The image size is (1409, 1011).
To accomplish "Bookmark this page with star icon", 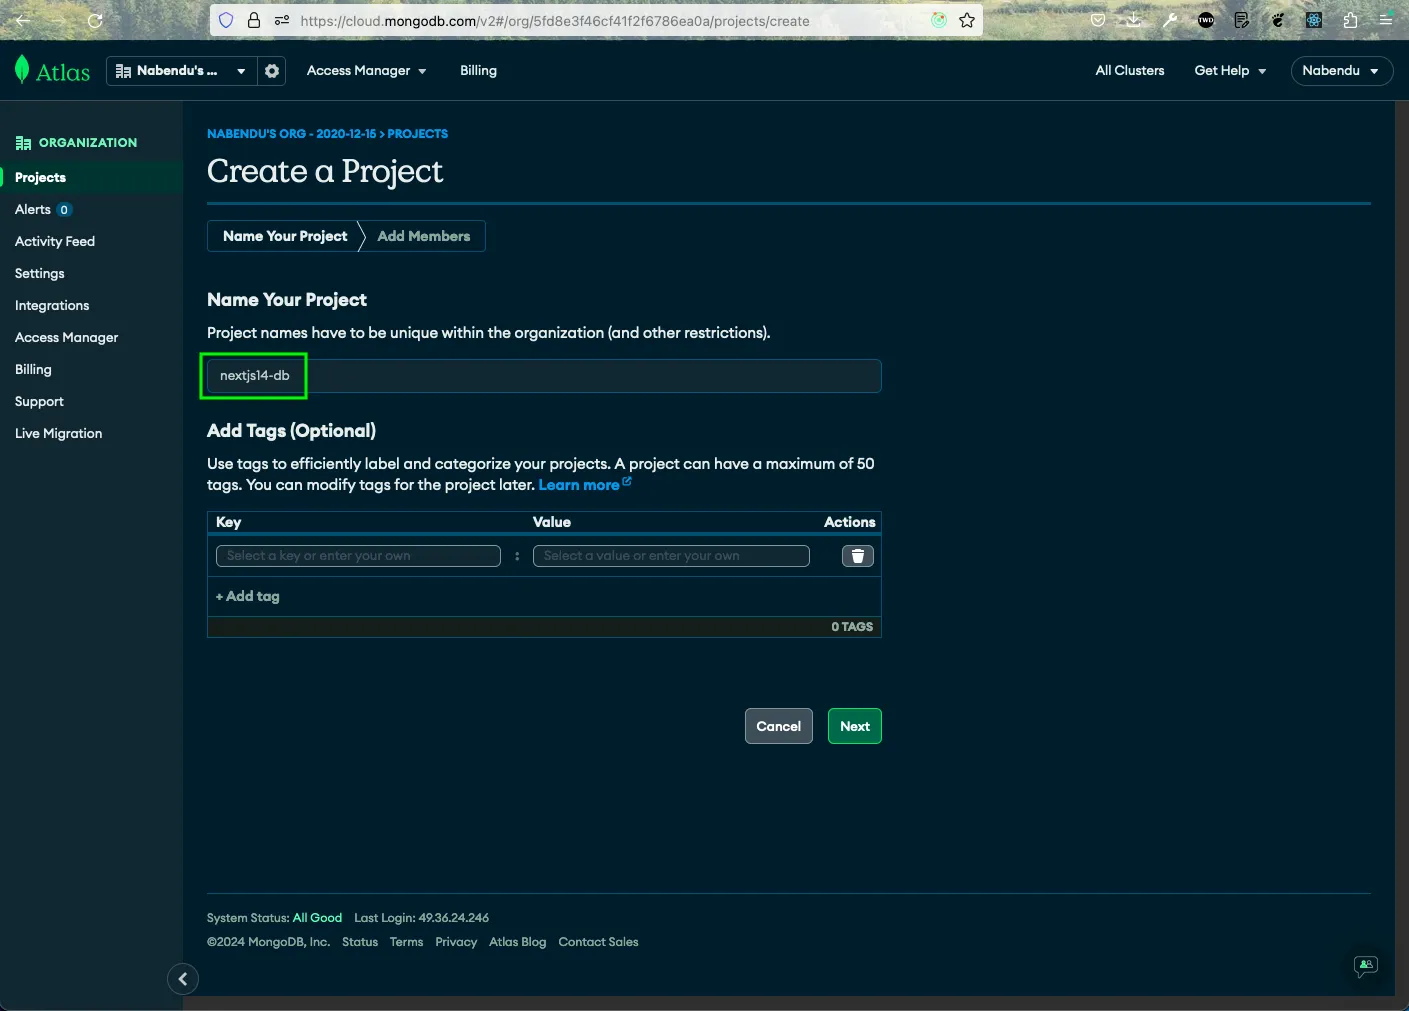I will point(967,20).
